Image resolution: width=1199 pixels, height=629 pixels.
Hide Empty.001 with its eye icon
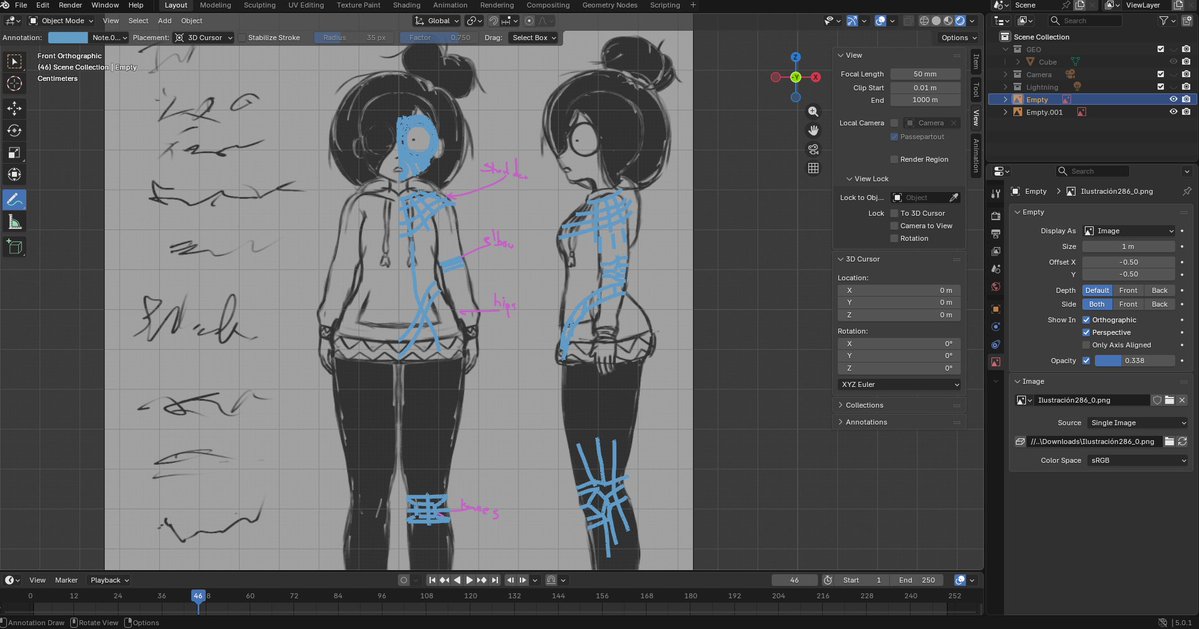pyautogui.click(x=1173, y=112)
